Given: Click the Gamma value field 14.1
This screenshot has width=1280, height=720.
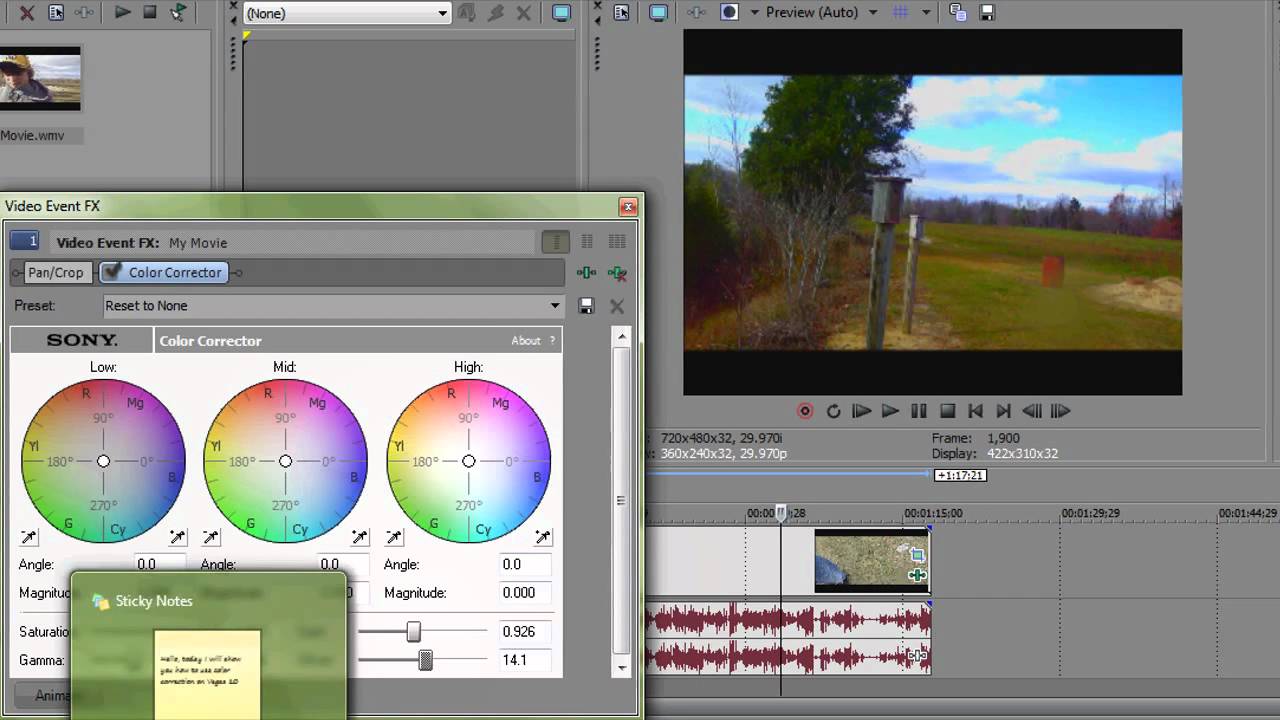Looking at the screenshot, I should 526,660.
